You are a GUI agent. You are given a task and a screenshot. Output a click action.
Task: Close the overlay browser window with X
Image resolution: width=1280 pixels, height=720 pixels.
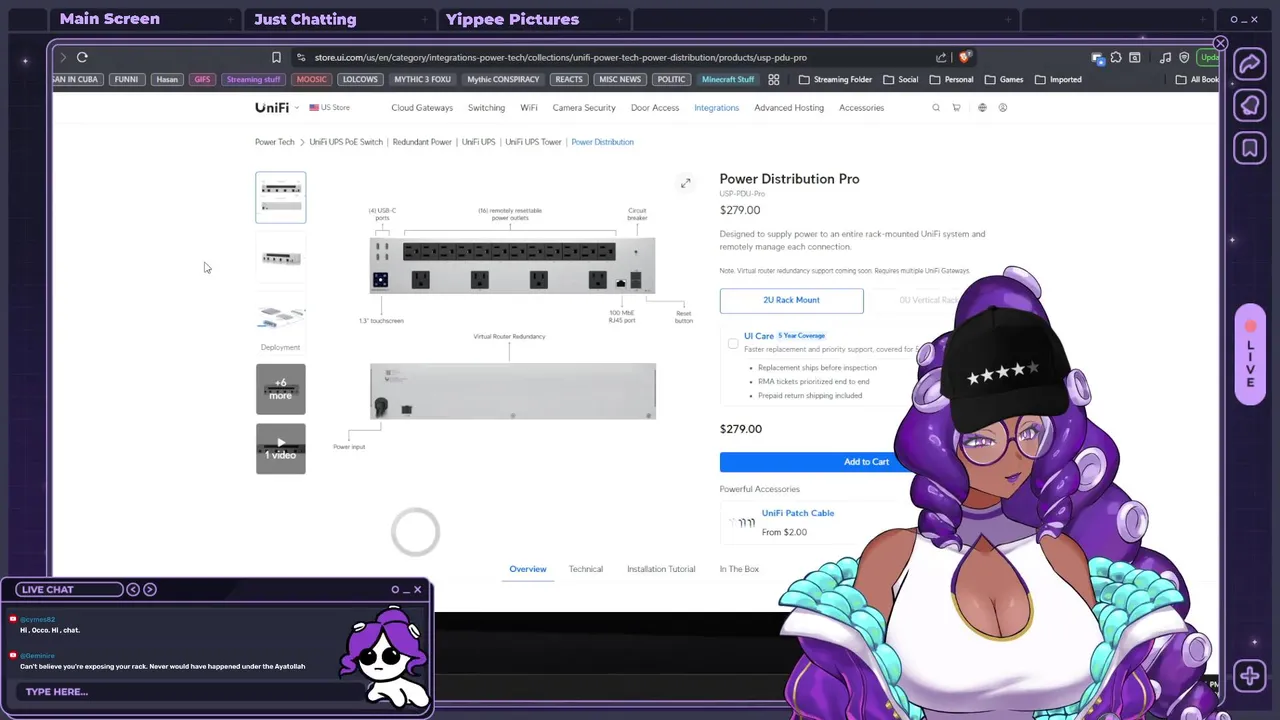coord(1220,43)
